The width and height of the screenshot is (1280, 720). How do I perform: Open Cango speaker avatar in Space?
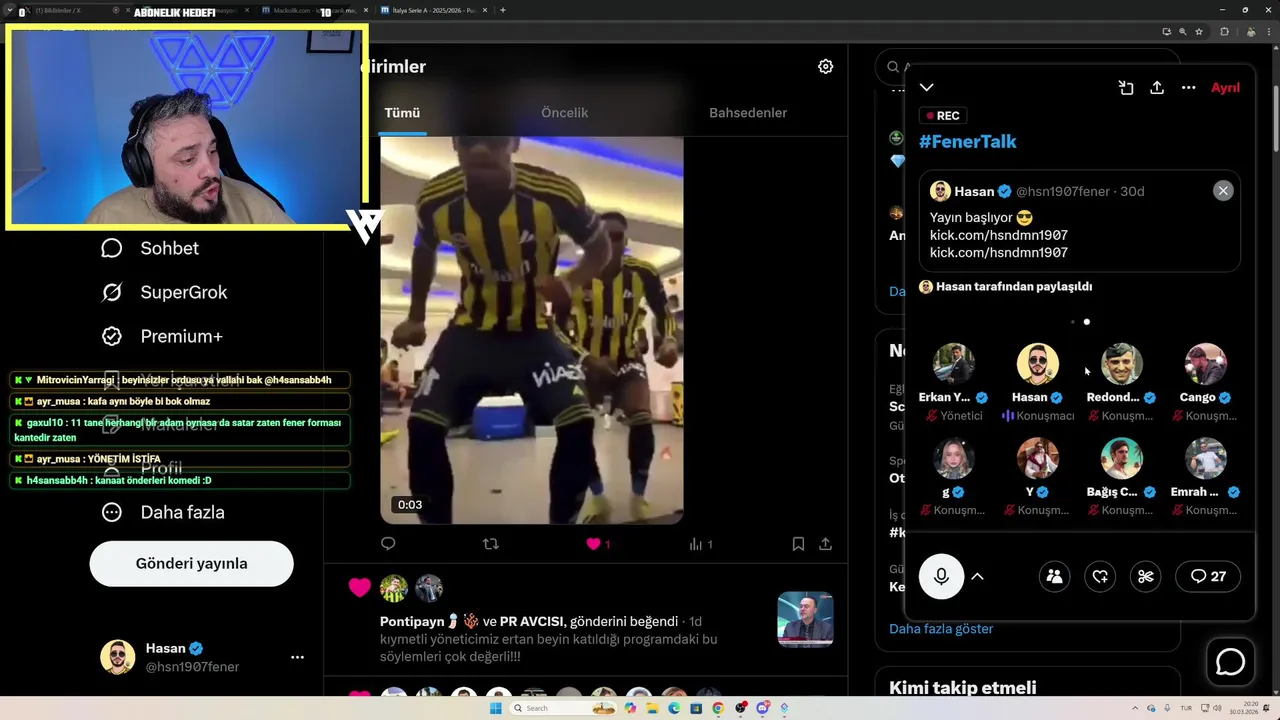pyautogui.click(x=1205, y=364)
